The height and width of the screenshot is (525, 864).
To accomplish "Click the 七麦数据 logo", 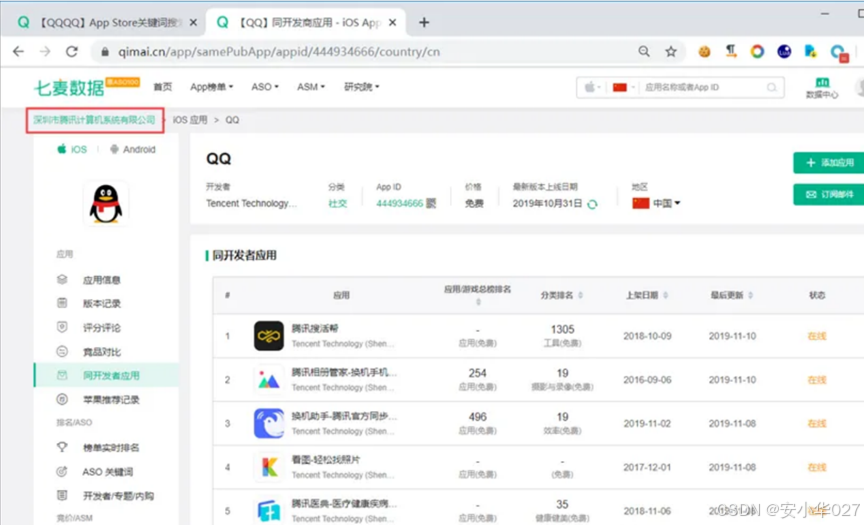I will [69, 87].
